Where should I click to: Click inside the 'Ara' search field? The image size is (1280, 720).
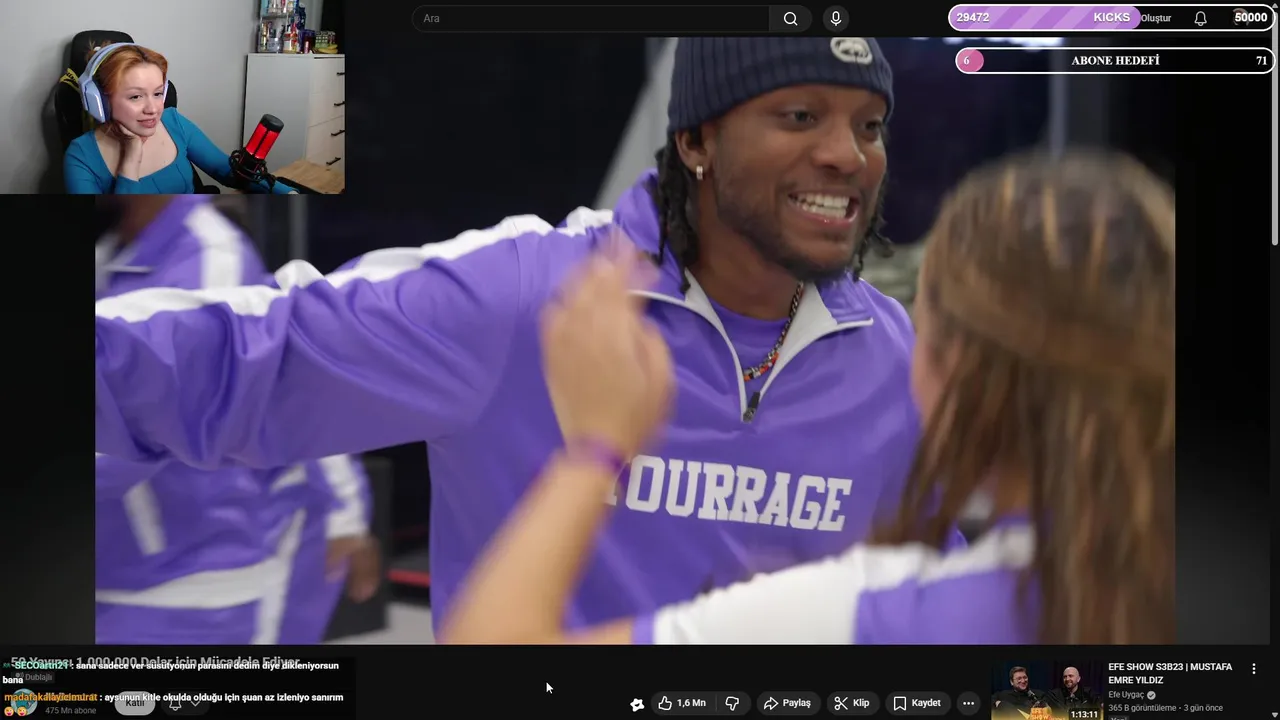point(590,18)
